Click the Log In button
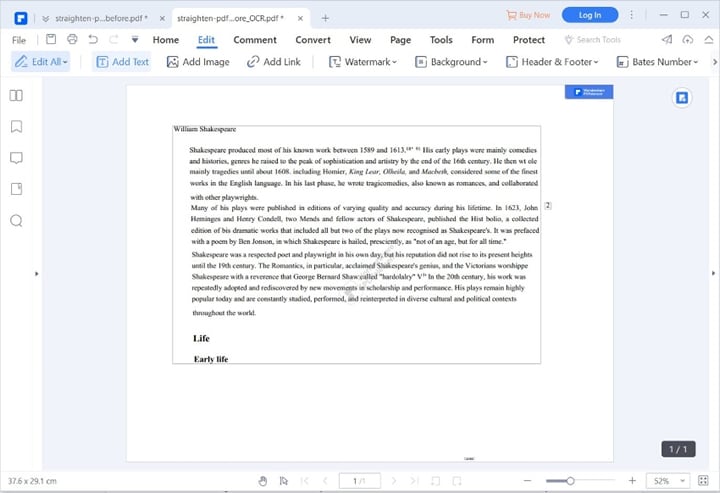Viewport: 720px width, 493px height. [x=590, y=15]
